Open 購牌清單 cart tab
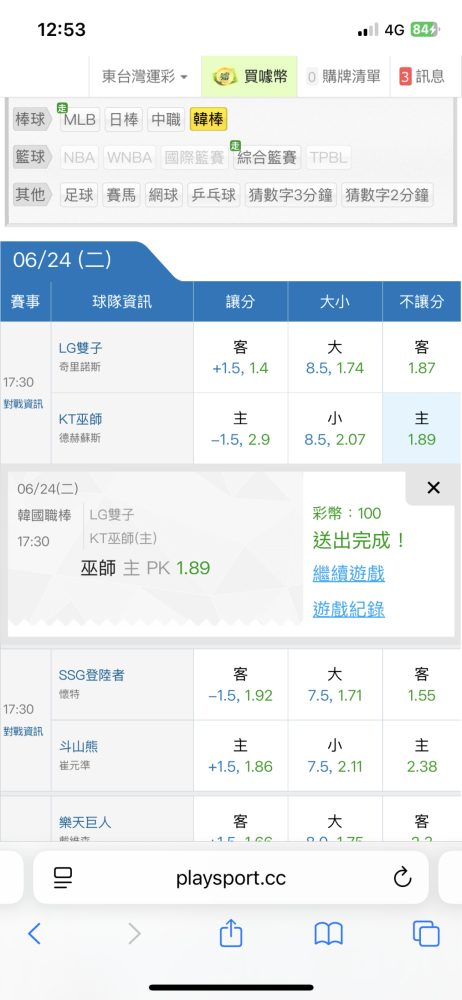Viewport: 462px width, 1000px height. 345,77
